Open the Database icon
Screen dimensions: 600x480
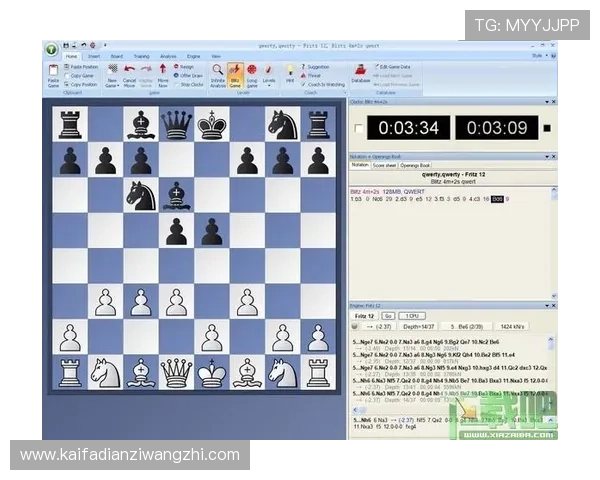click(x=360, y=75)
